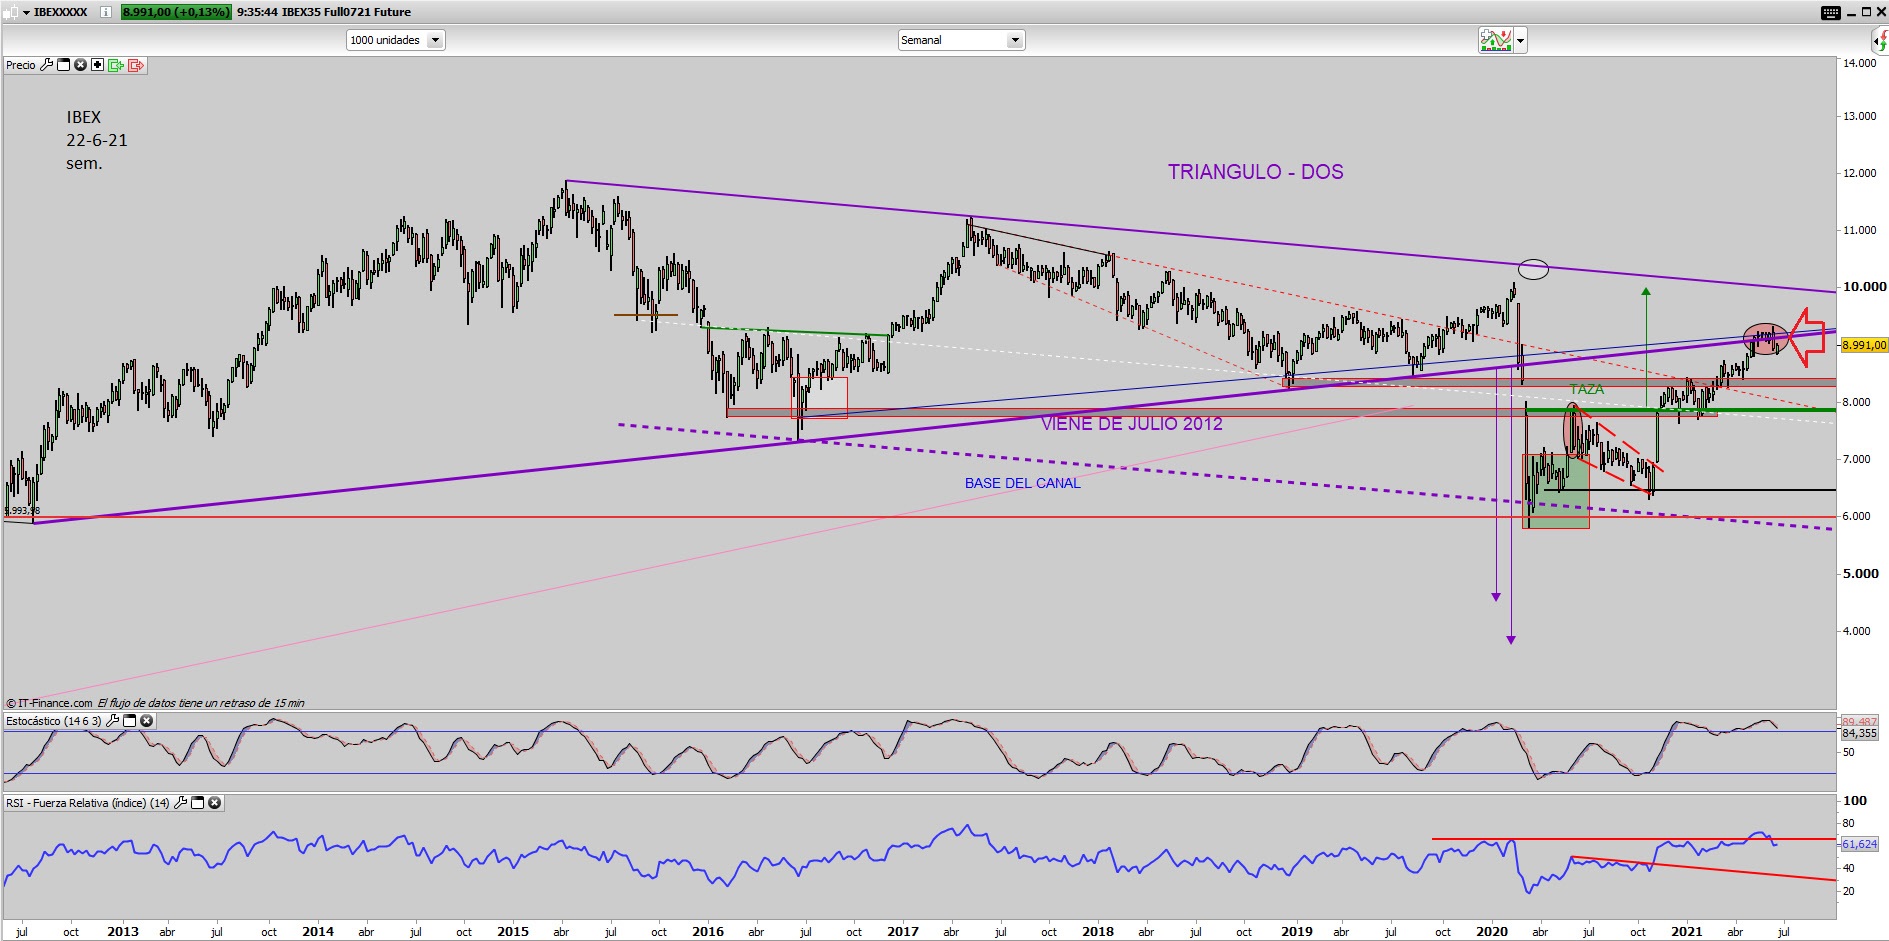Click the Precio panel window icon
The image size is (1889, 941).
pos(63,65)
